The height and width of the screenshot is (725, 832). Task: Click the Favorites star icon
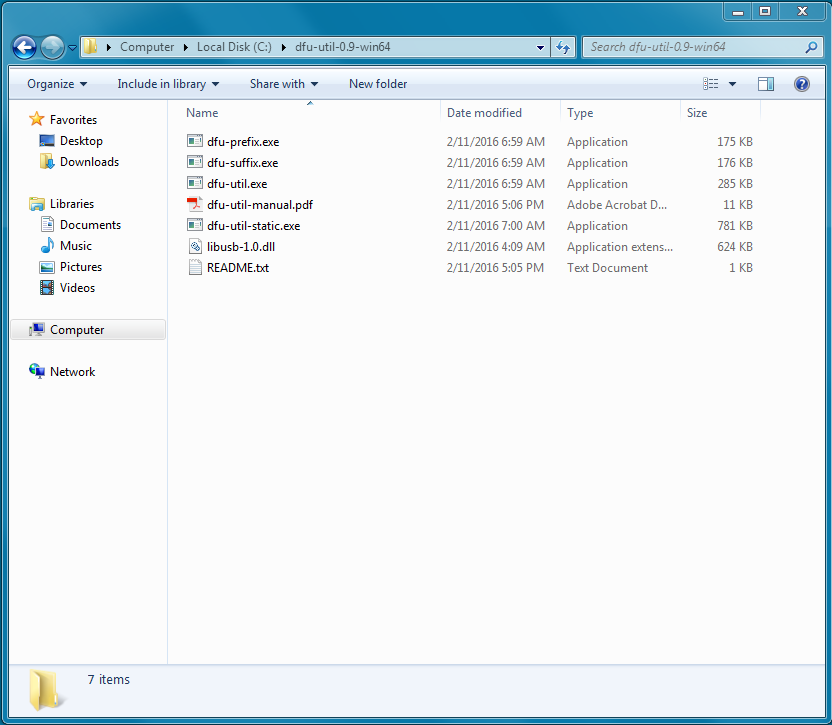coord(37,119)
